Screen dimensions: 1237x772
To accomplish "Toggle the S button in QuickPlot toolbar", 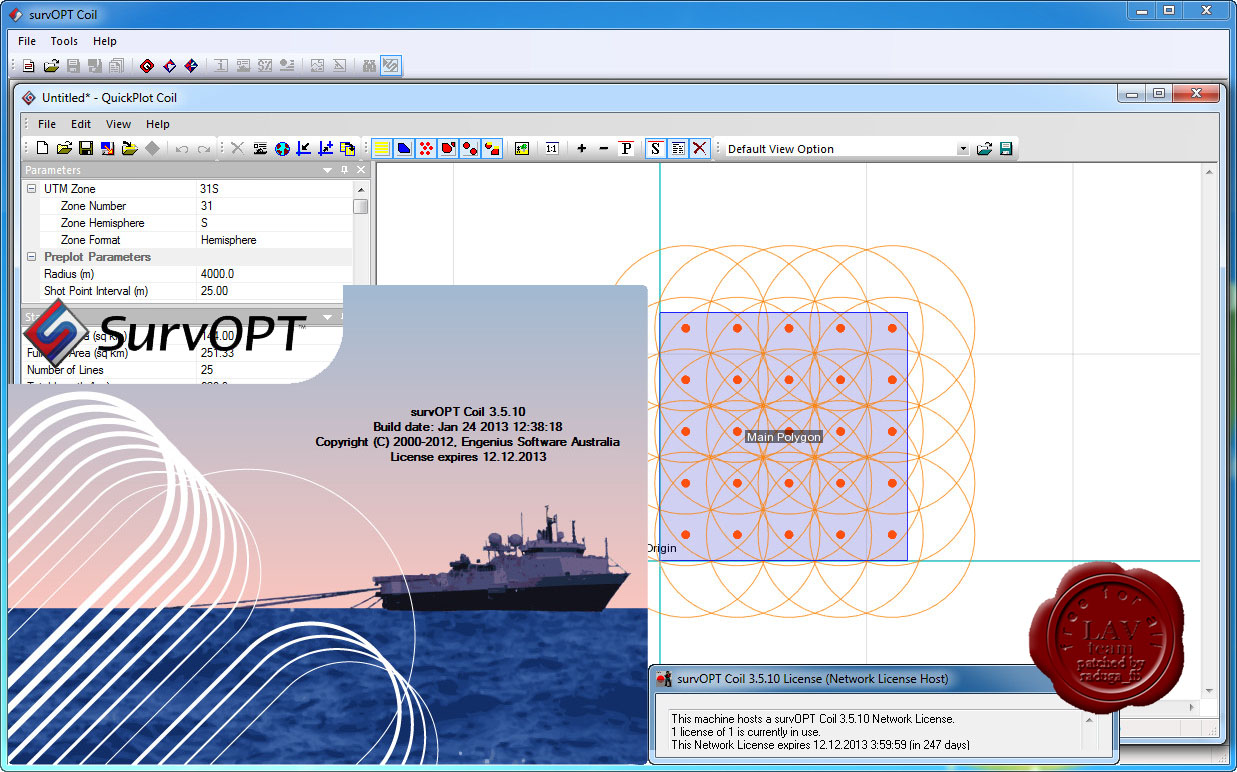I will click(655, 149).
